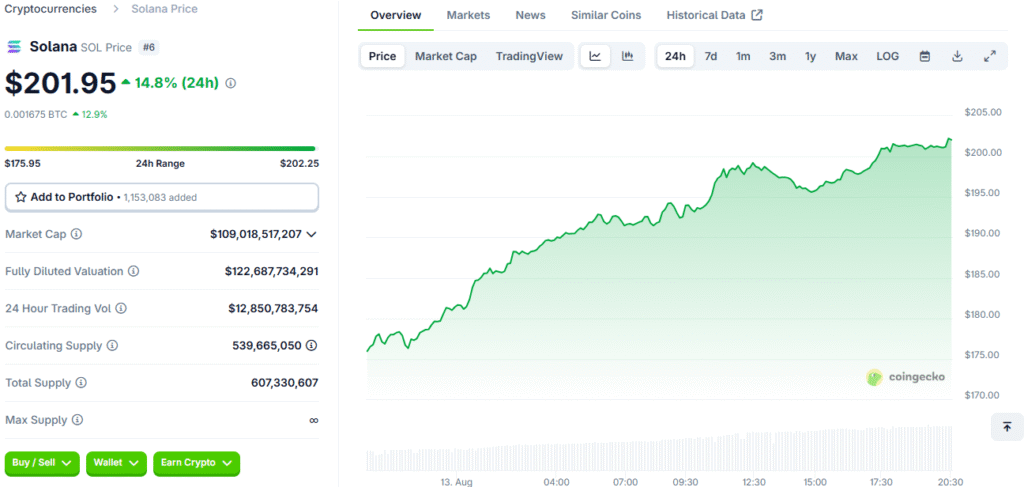Screen dimensions: 1024x487
Task: Open the Buy / Sell dropdown
Action: [x=42, y=463]
